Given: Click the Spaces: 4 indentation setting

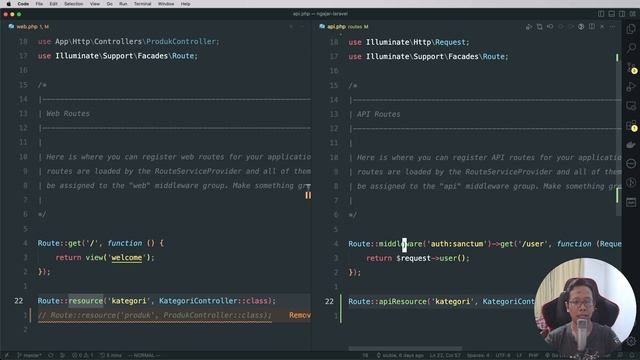Looking at the screenshot, I should pos(478,356).
